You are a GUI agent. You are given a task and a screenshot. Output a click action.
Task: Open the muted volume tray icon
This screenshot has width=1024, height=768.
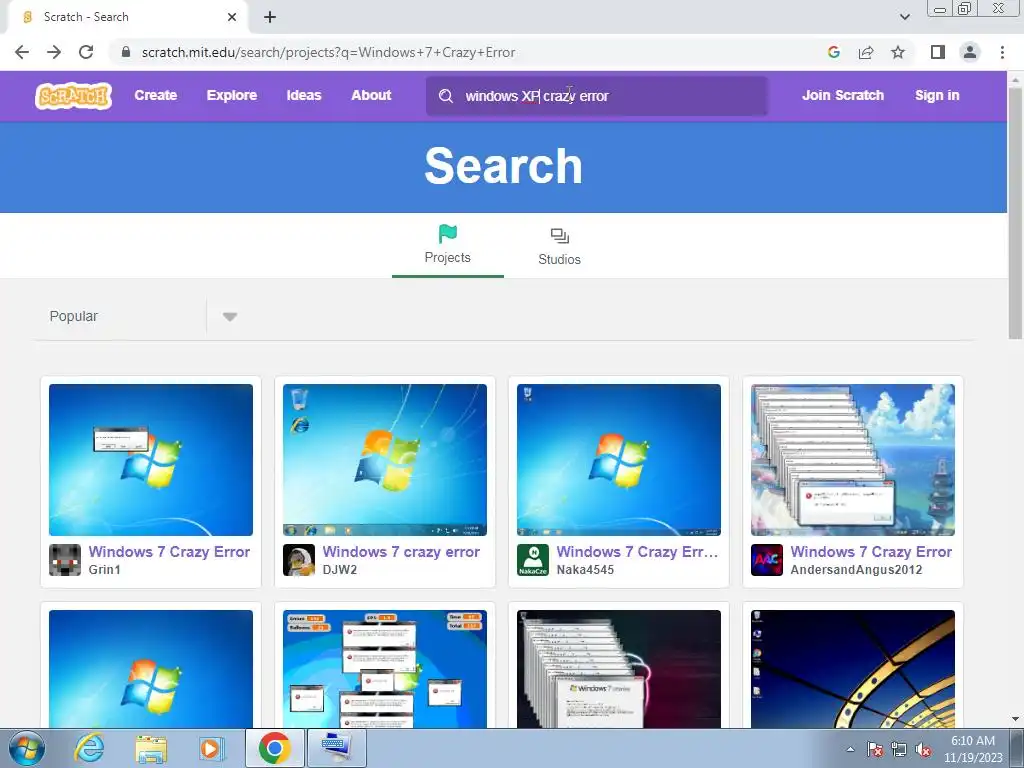923,749
